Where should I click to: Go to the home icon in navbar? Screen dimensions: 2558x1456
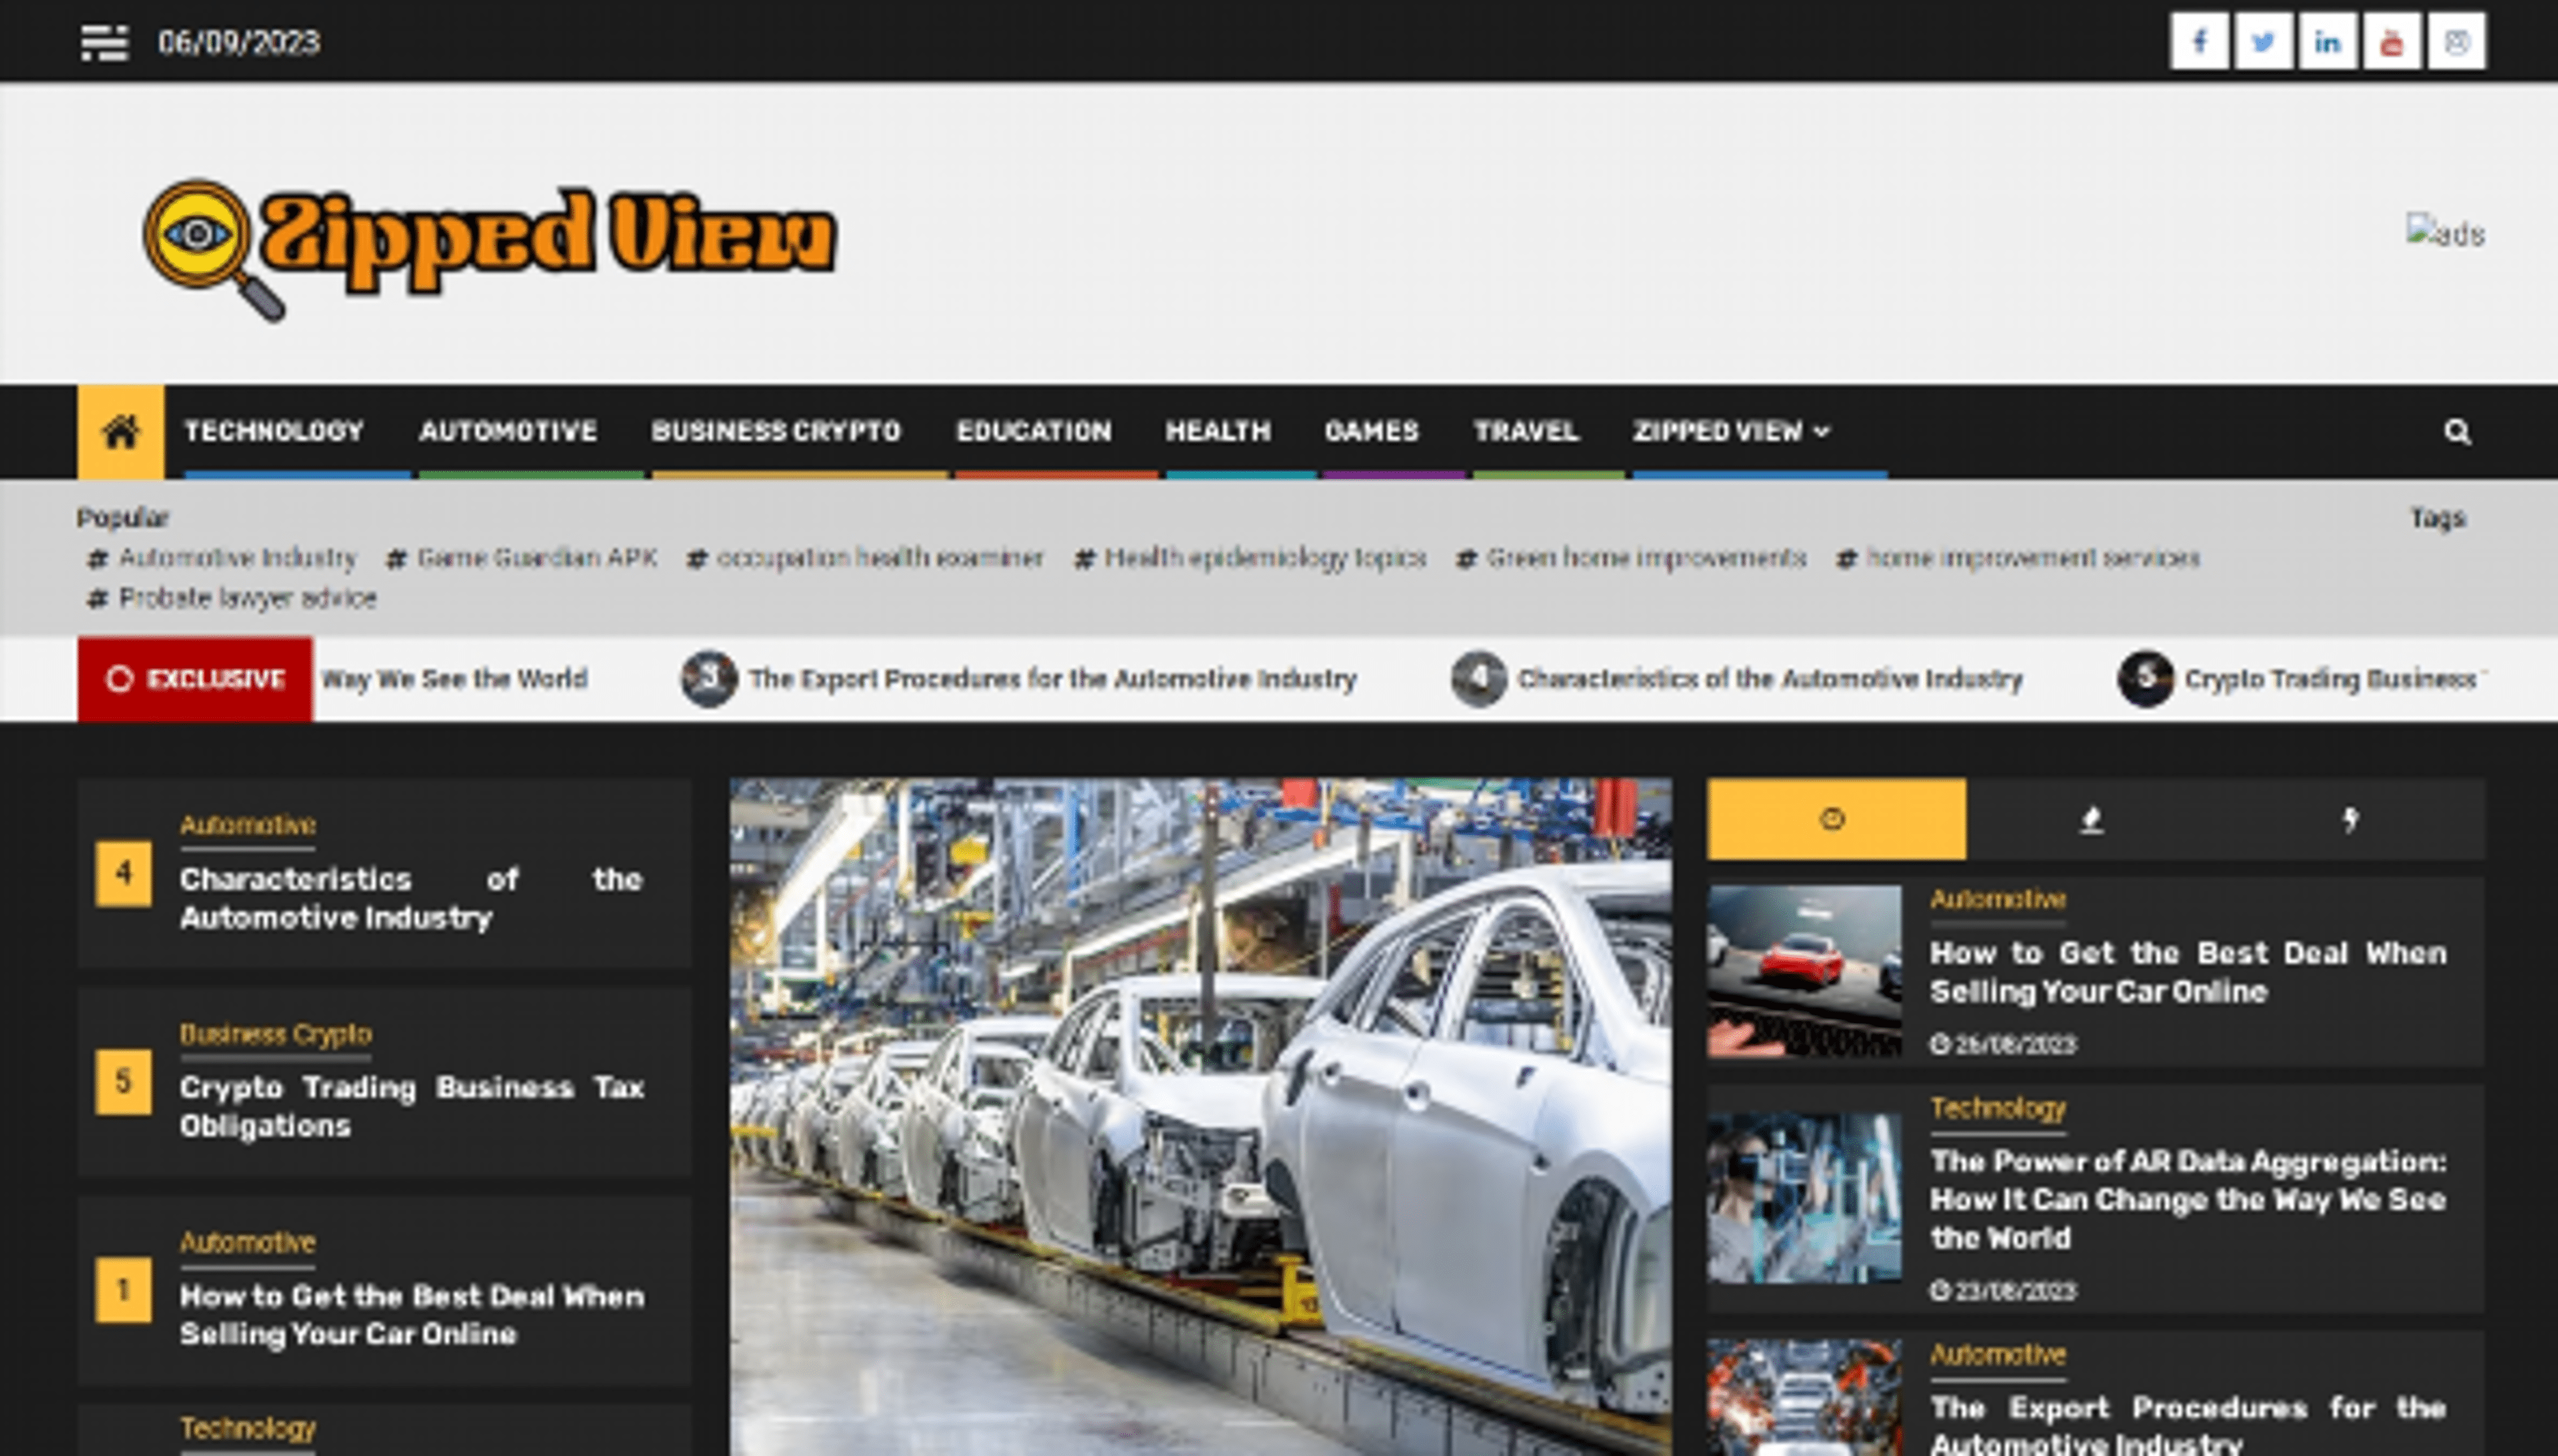pyautogui.click(x=121, y=432)
